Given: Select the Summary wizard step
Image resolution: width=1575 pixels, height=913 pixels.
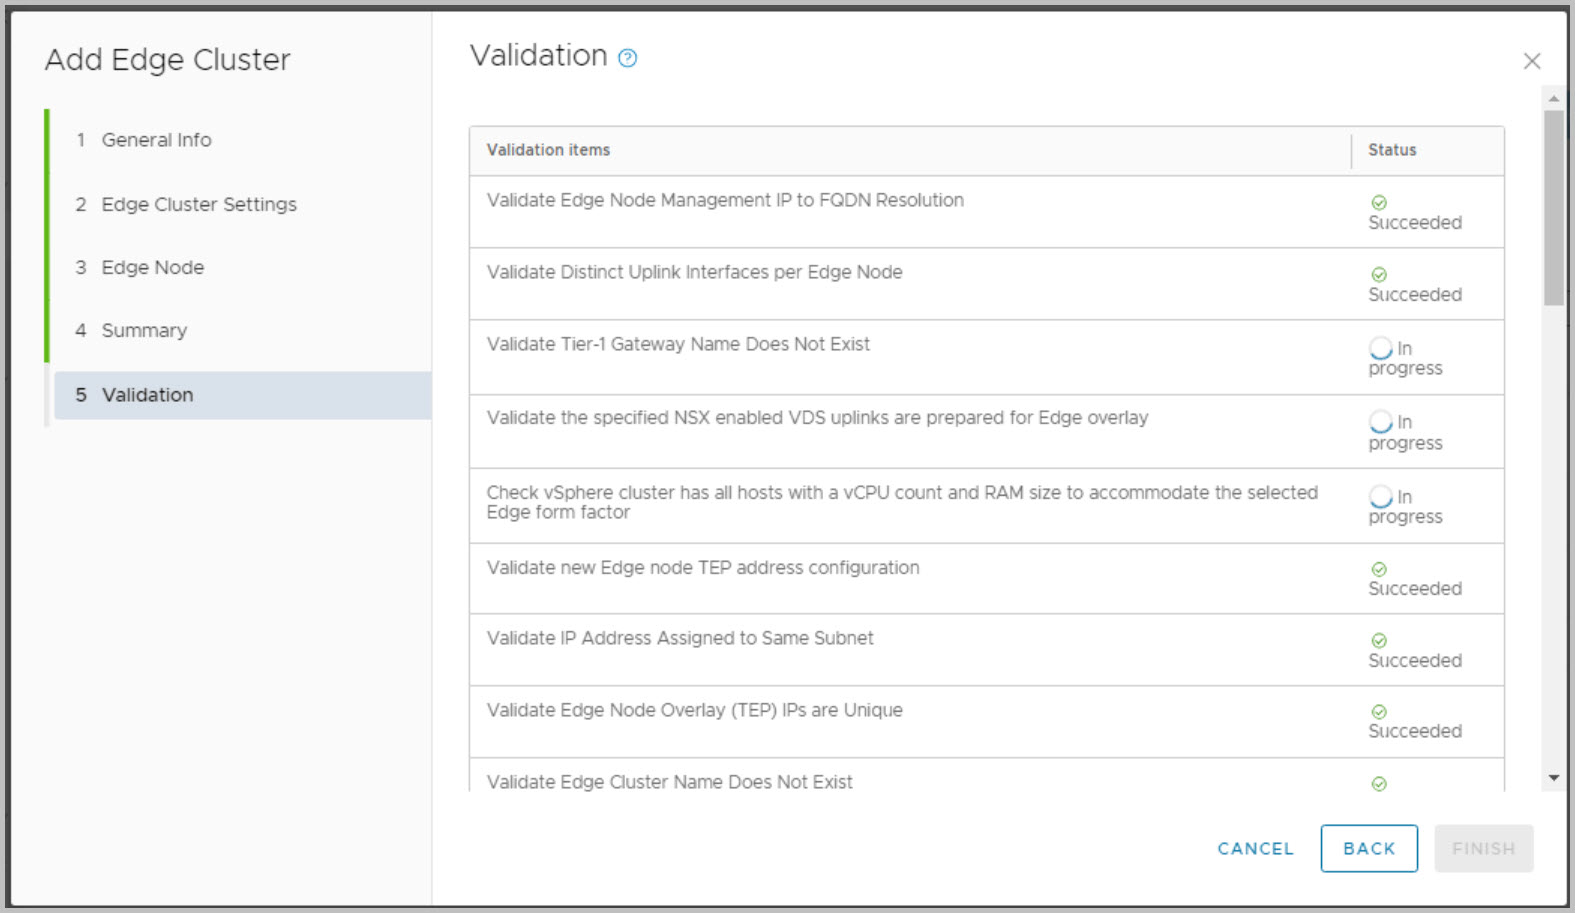Looking at the screenshot, I should pyautogui.click(x=144, y=331).
